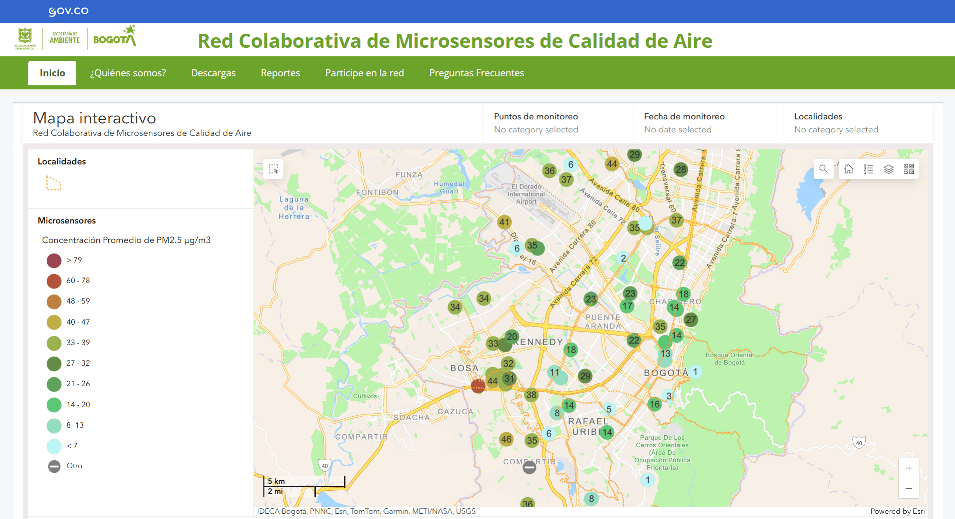Click the Bogotá logo in header
This screenshot has width=955, height=519.
(x=114, y=38)
